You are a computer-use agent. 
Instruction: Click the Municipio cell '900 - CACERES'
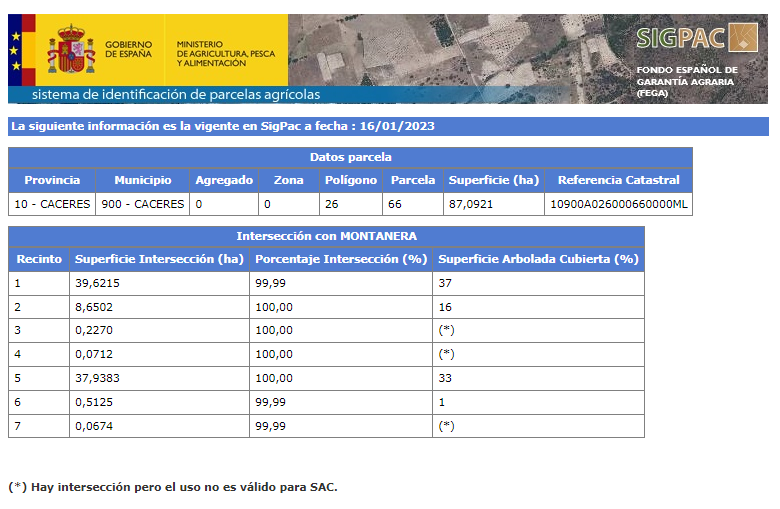(x=142, y=204)
